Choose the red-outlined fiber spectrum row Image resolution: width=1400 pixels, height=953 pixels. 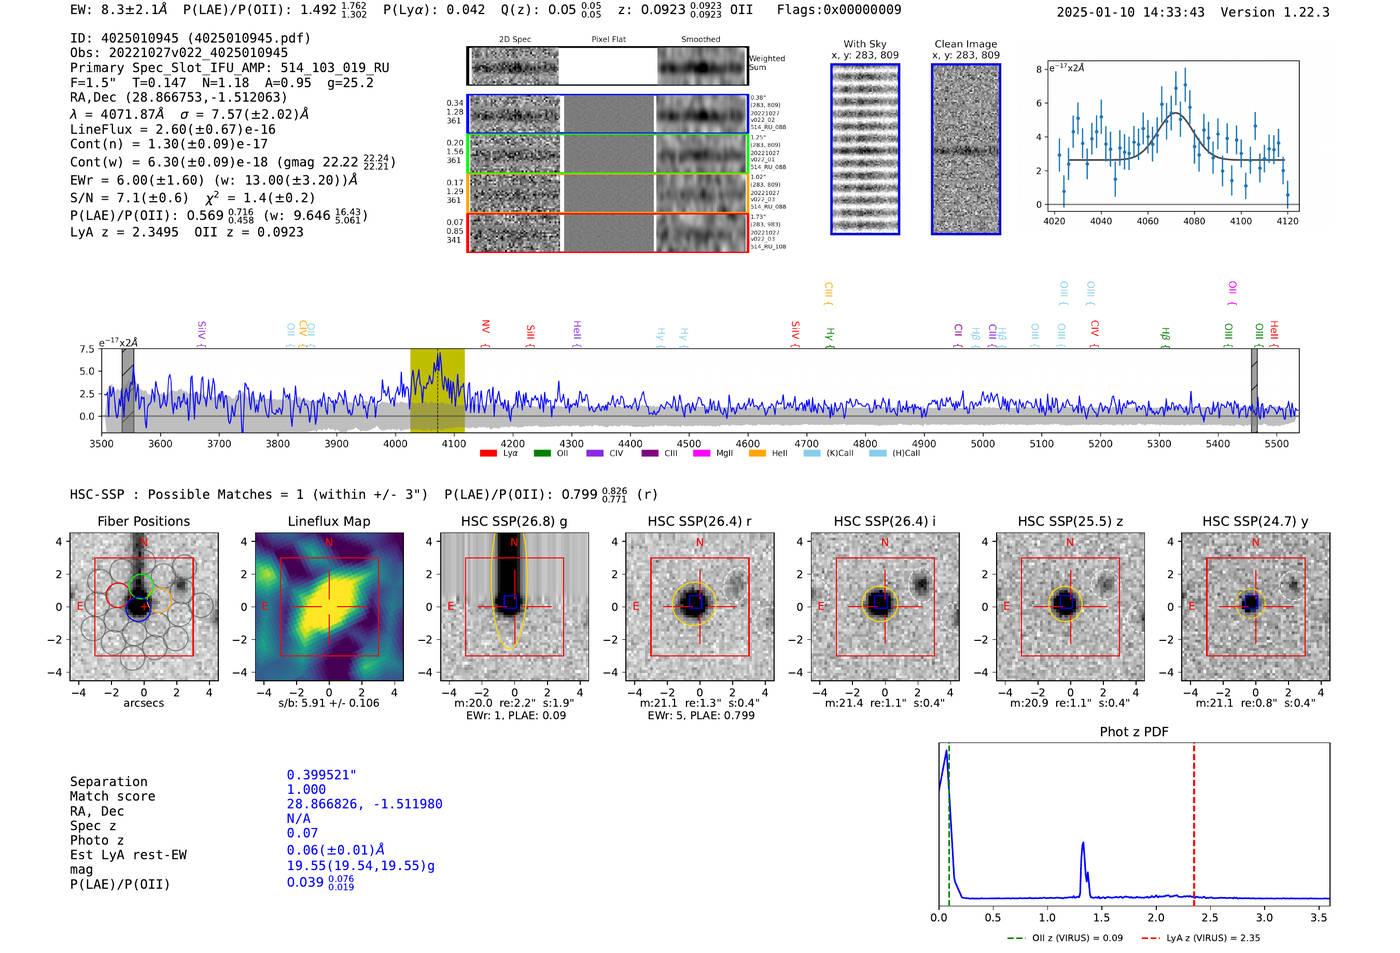pos(608,233)
